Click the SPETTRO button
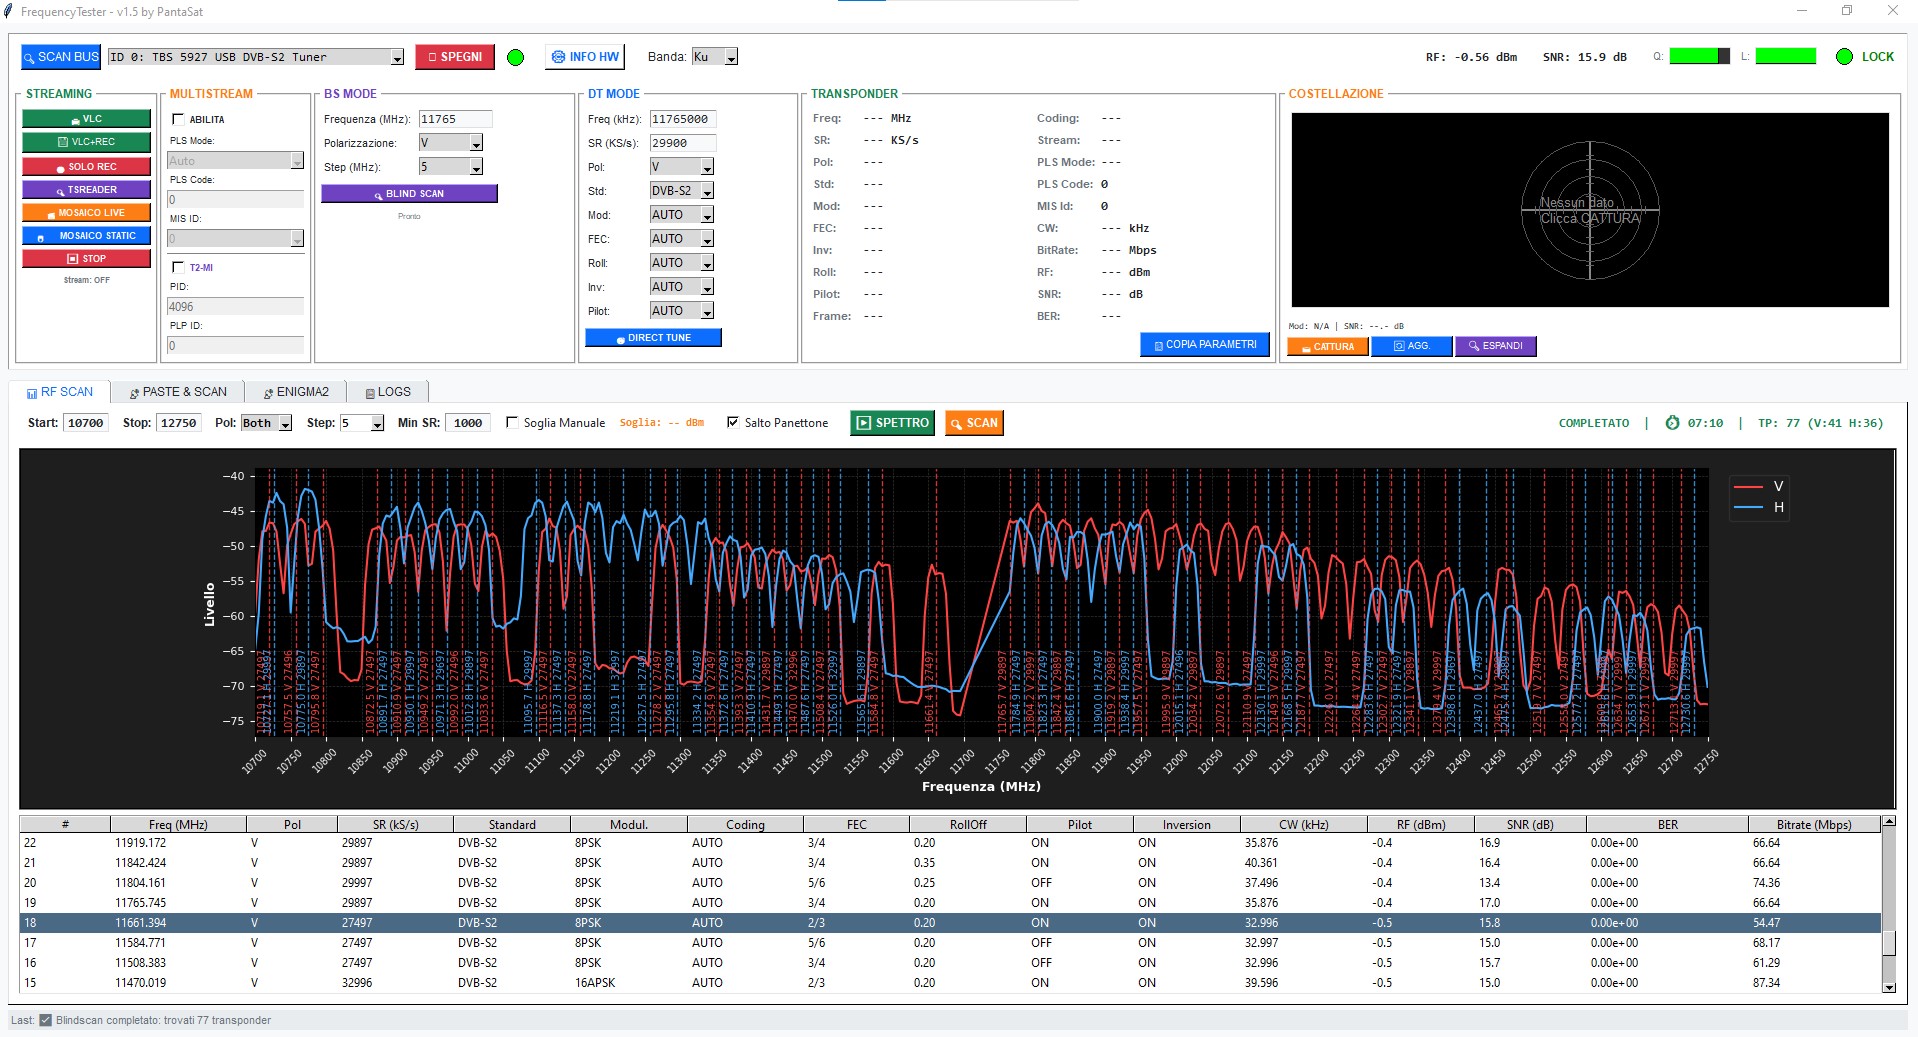The height and width of the screenshot is (1037, 1918). point(893,423)
